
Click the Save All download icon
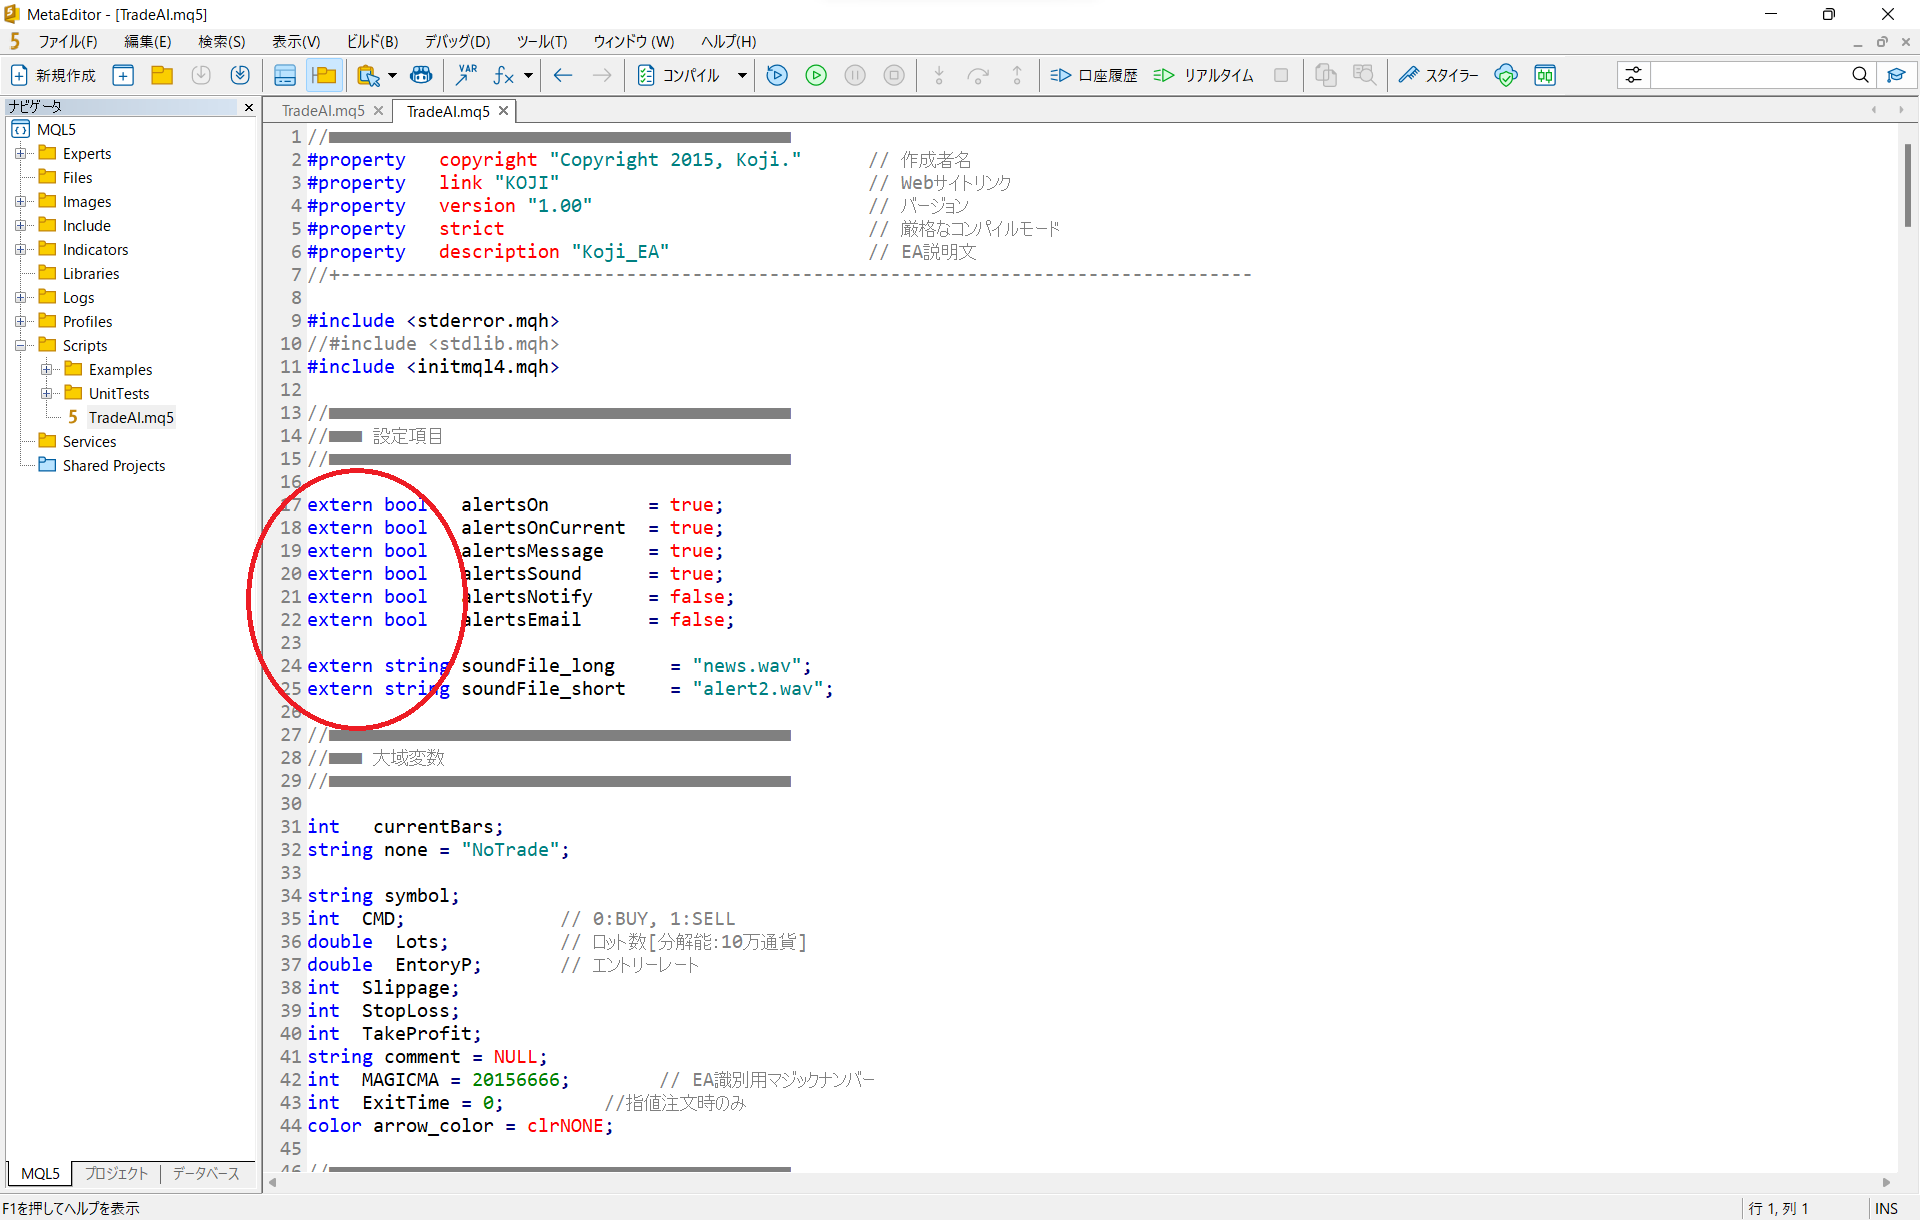click(x=240, y=75)
